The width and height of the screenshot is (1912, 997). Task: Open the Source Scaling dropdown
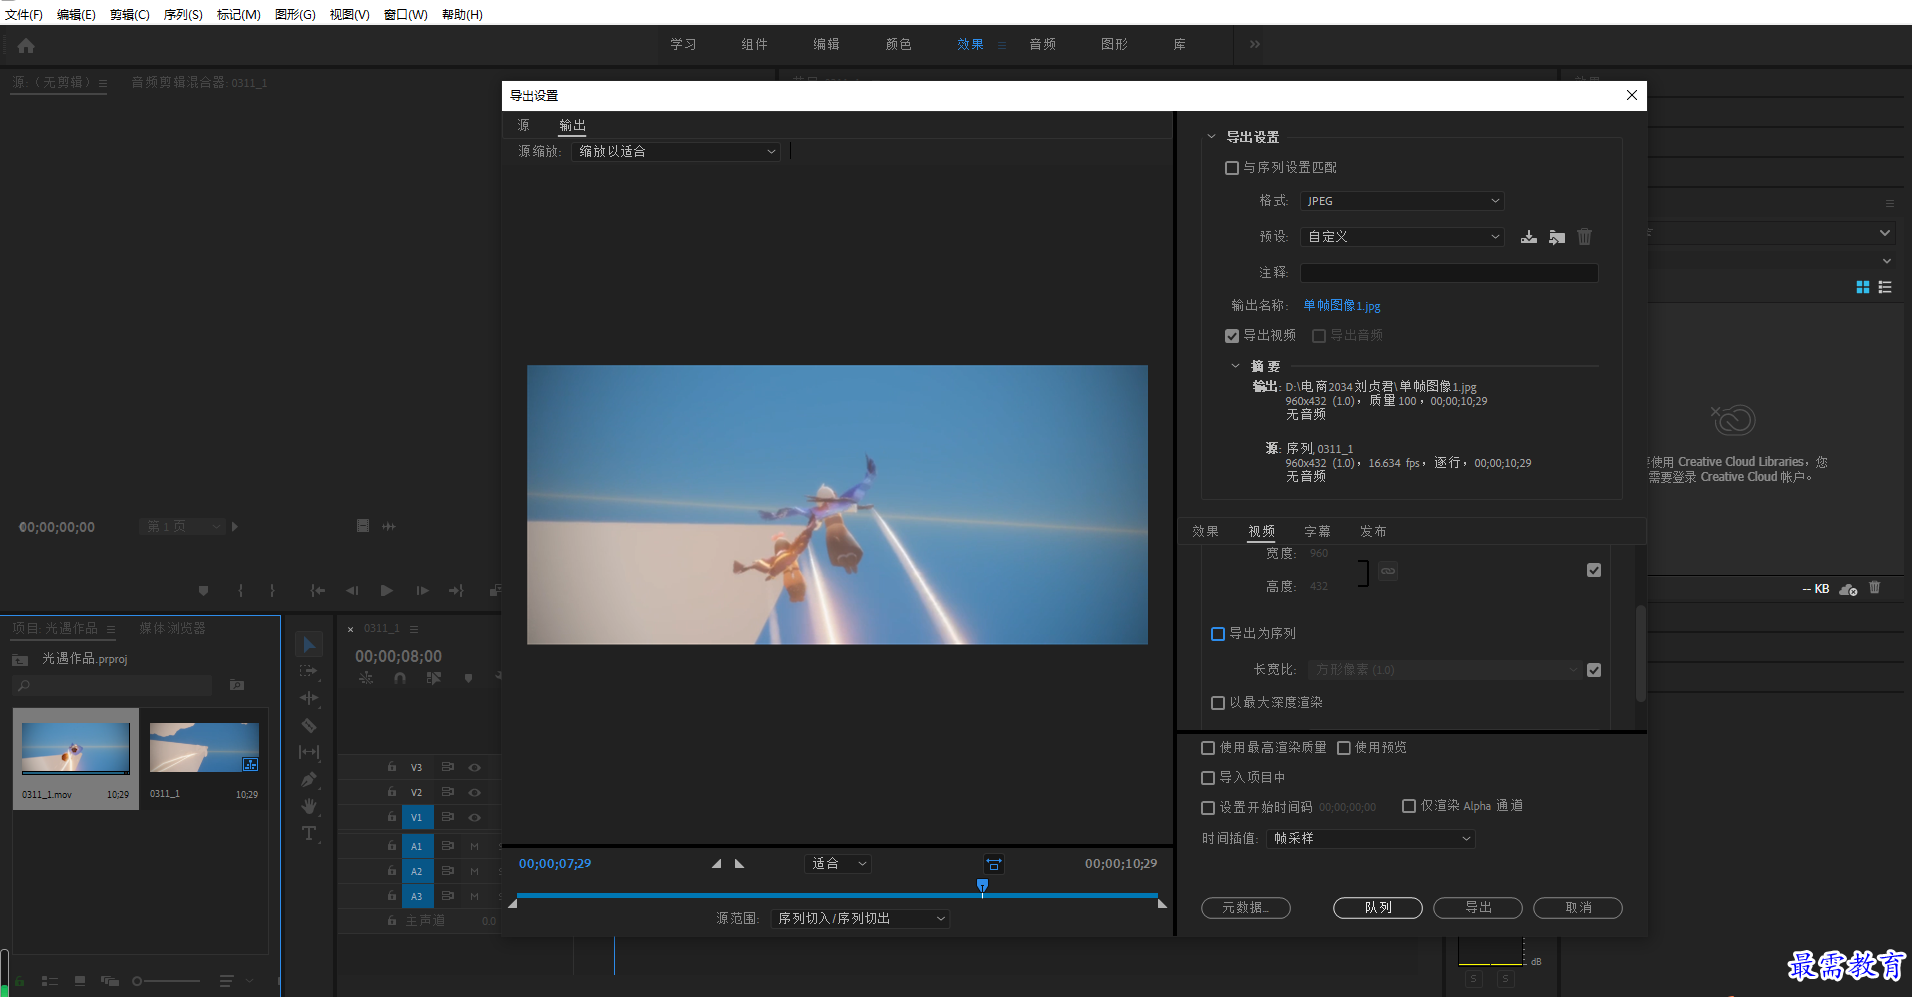(676, 152)
